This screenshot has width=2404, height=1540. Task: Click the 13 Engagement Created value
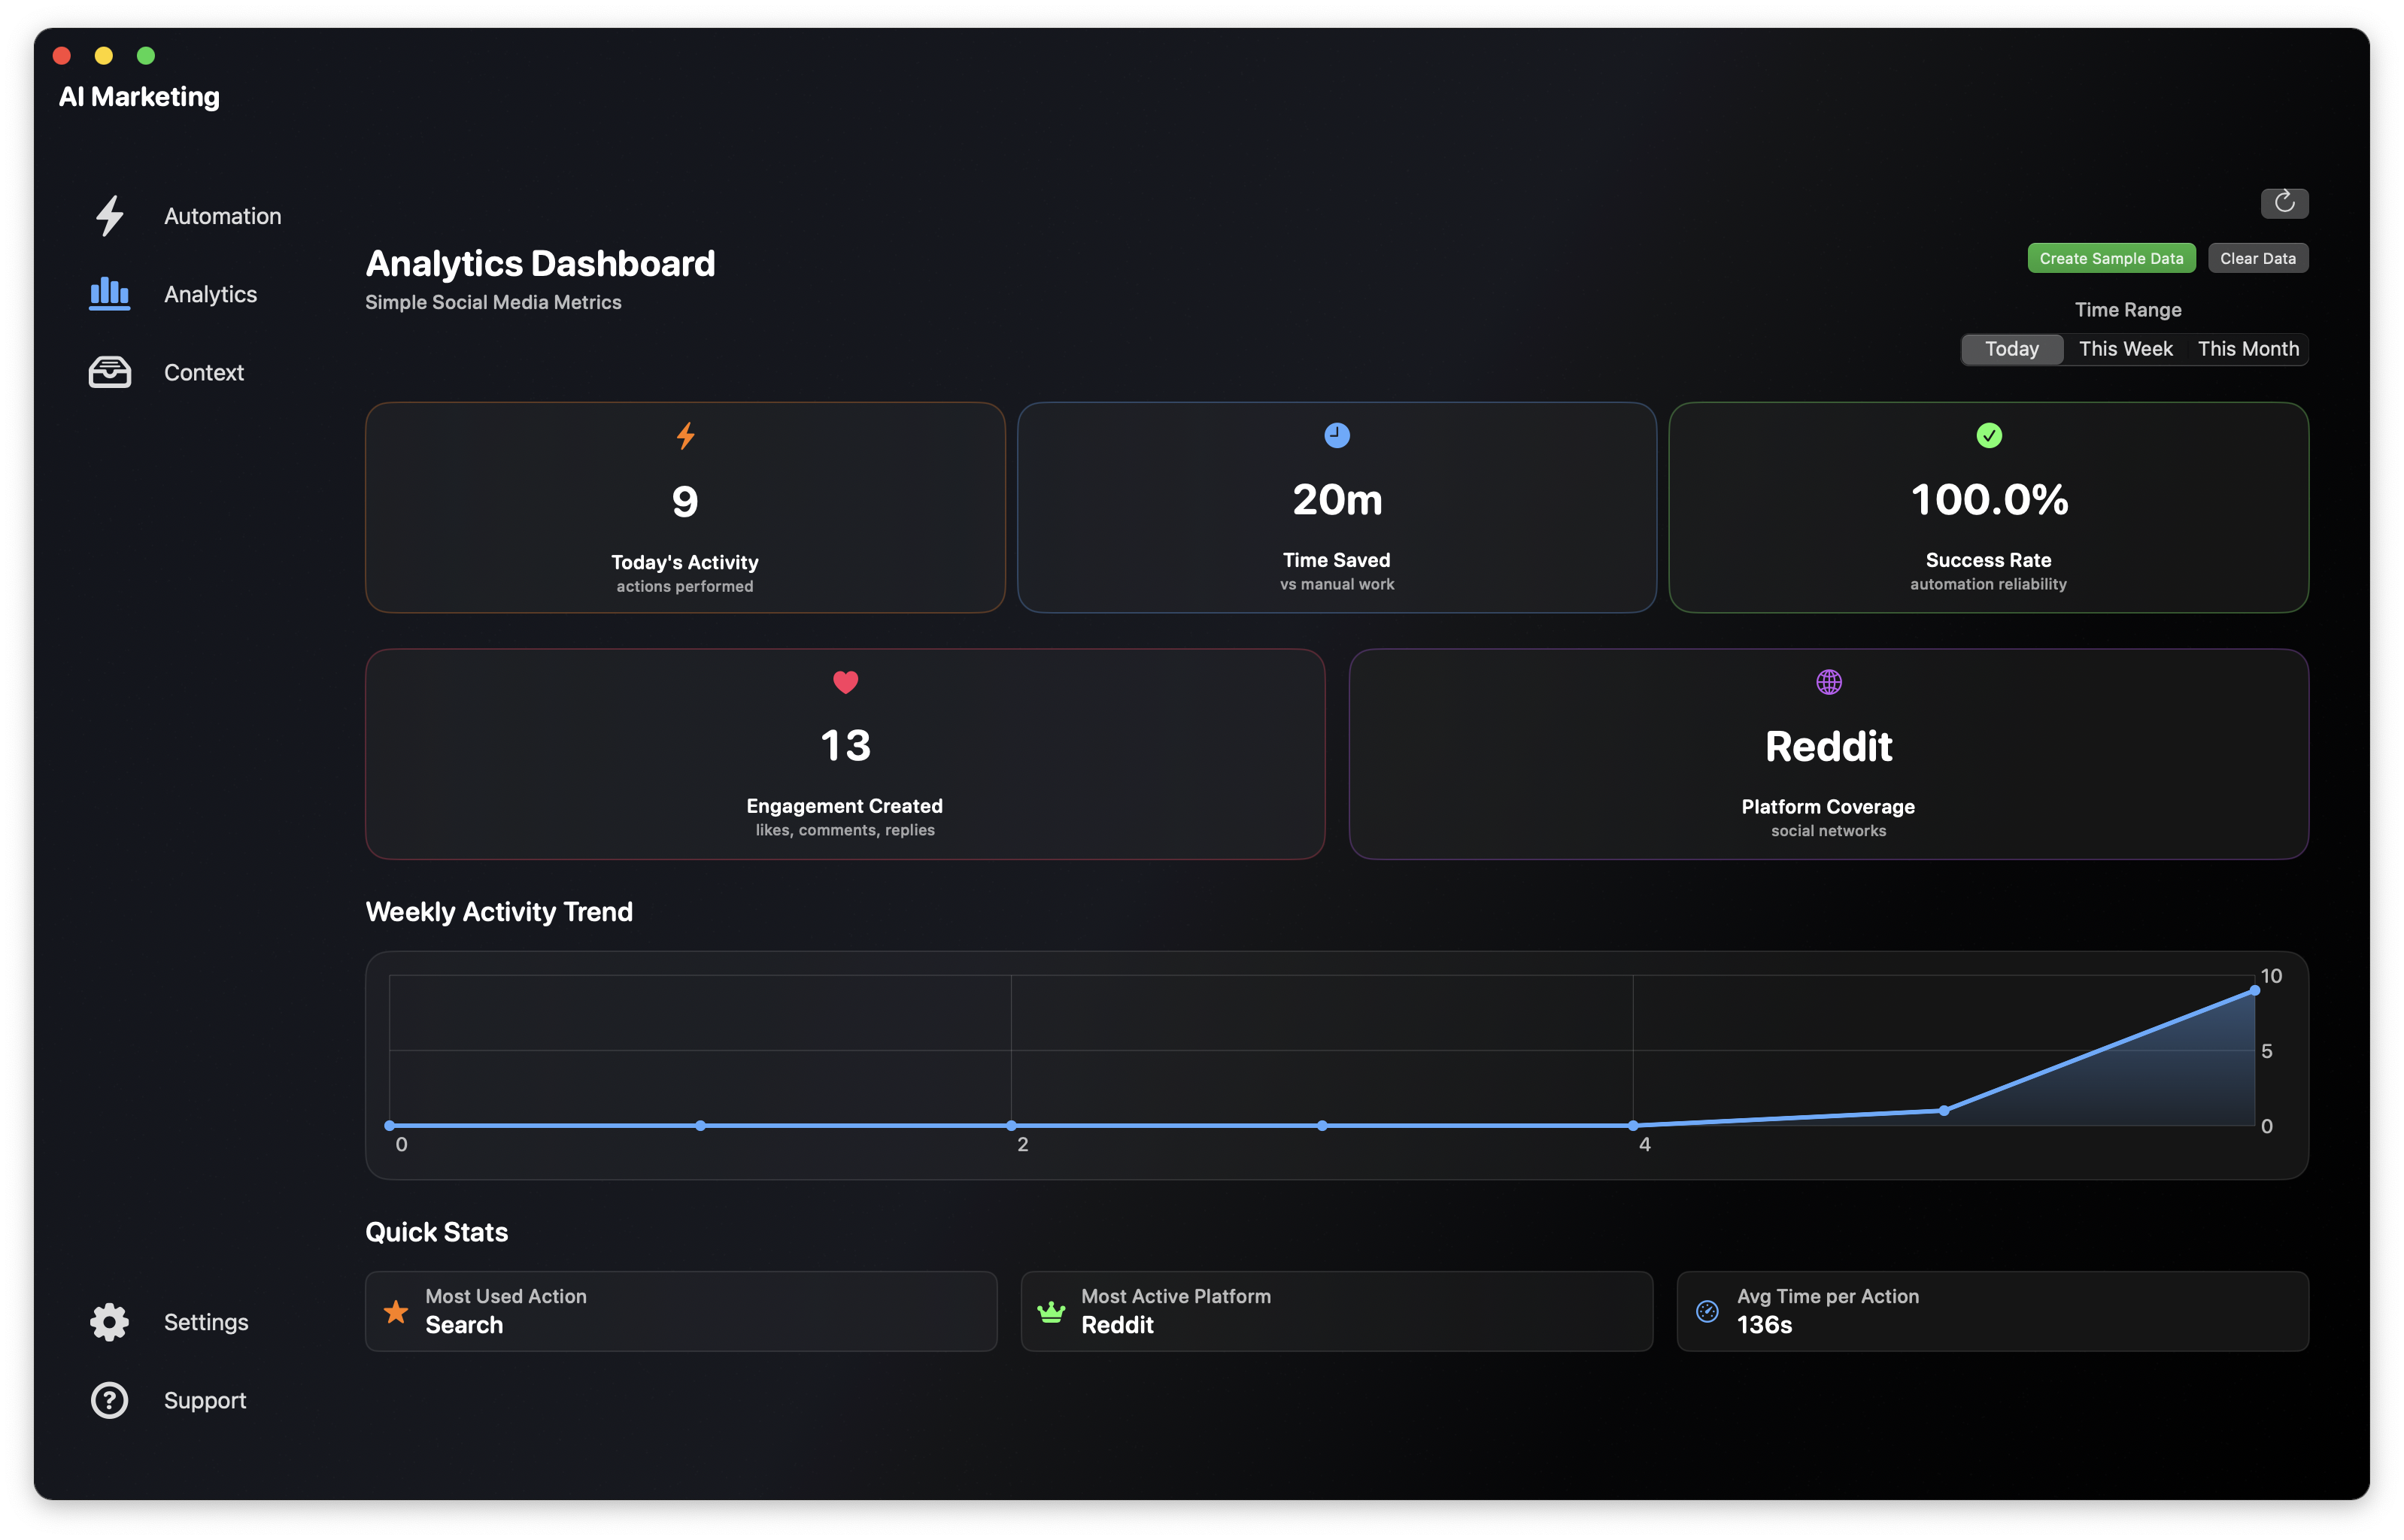pos(845,745)
